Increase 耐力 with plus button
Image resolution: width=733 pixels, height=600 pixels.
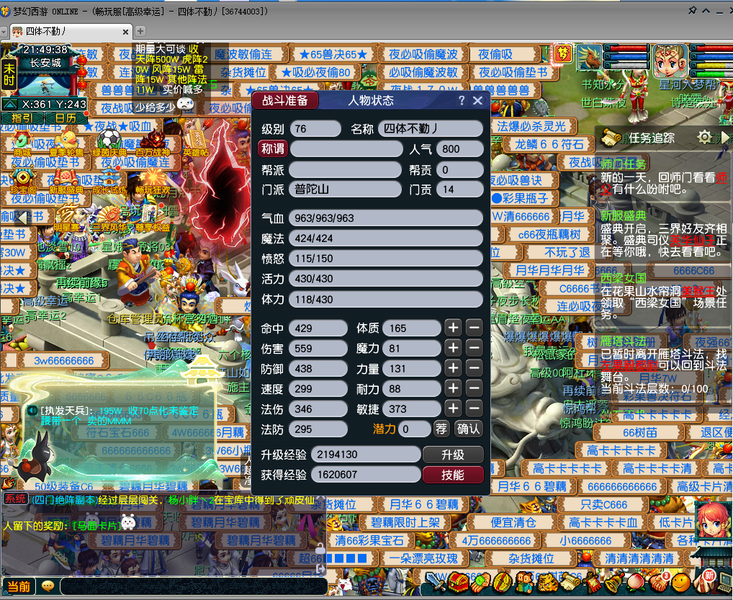tap(453, 388)
